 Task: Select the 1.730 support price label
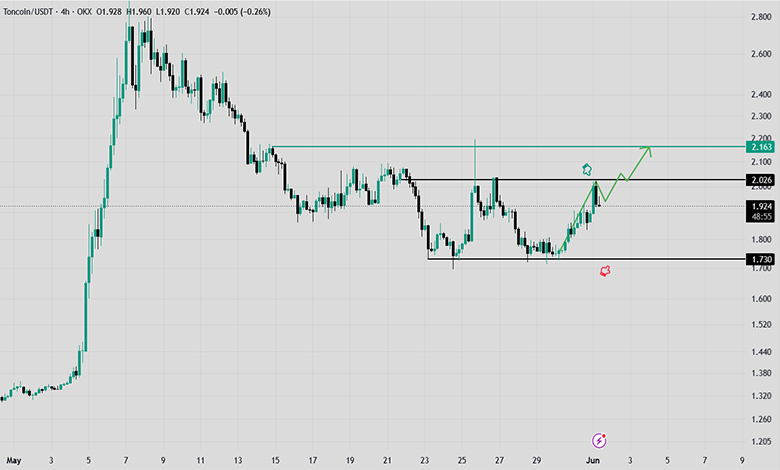(760, 259)
